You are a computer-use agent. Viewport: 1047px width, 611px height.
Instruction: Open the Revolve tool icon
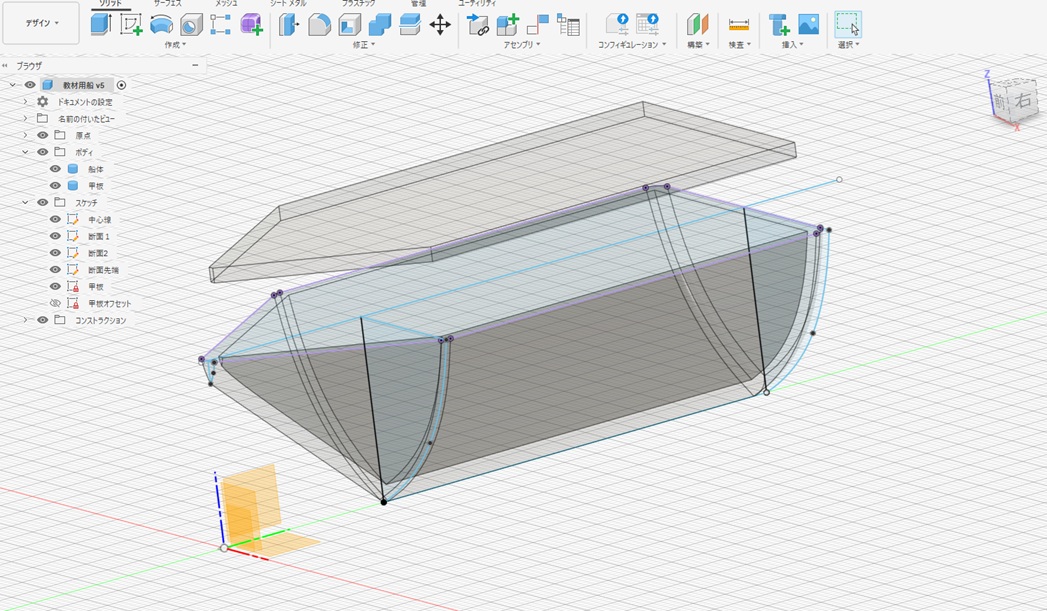click(x=161, y=24)
